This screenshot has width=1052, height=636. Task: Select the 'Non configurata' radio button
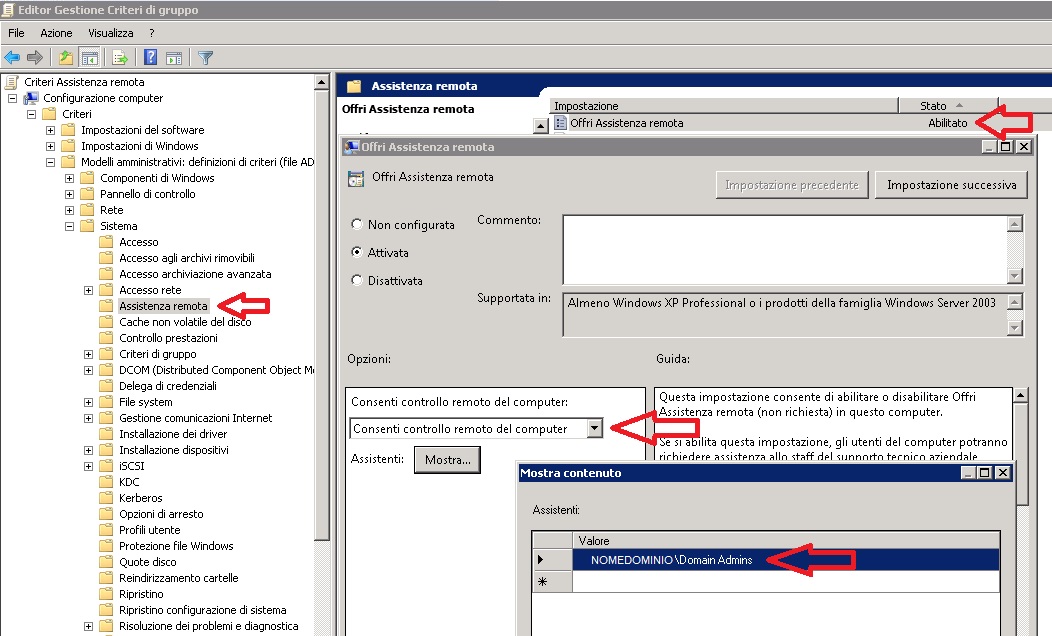coord(356,225)
